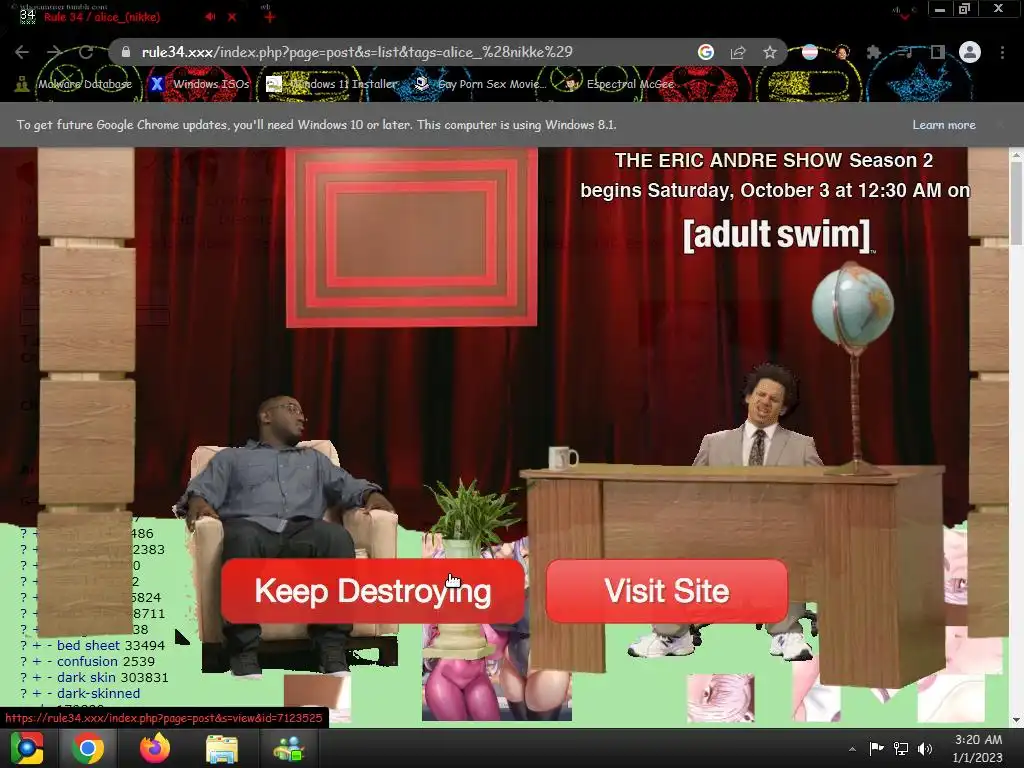The image size is (1024, 768).
Task: Click the address bar URL text
Action: tap(357, 52)
